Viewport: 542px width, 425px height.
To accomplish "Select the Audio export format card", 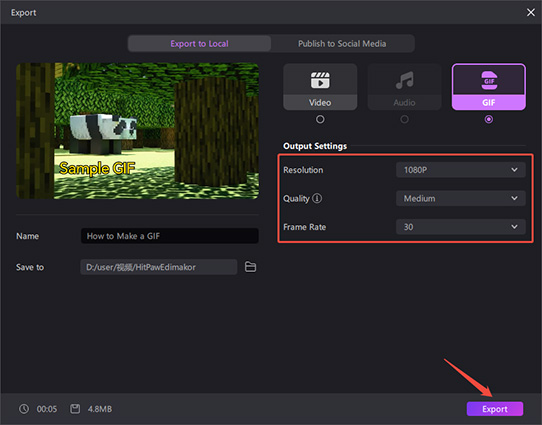I will (x=404, y=87).
